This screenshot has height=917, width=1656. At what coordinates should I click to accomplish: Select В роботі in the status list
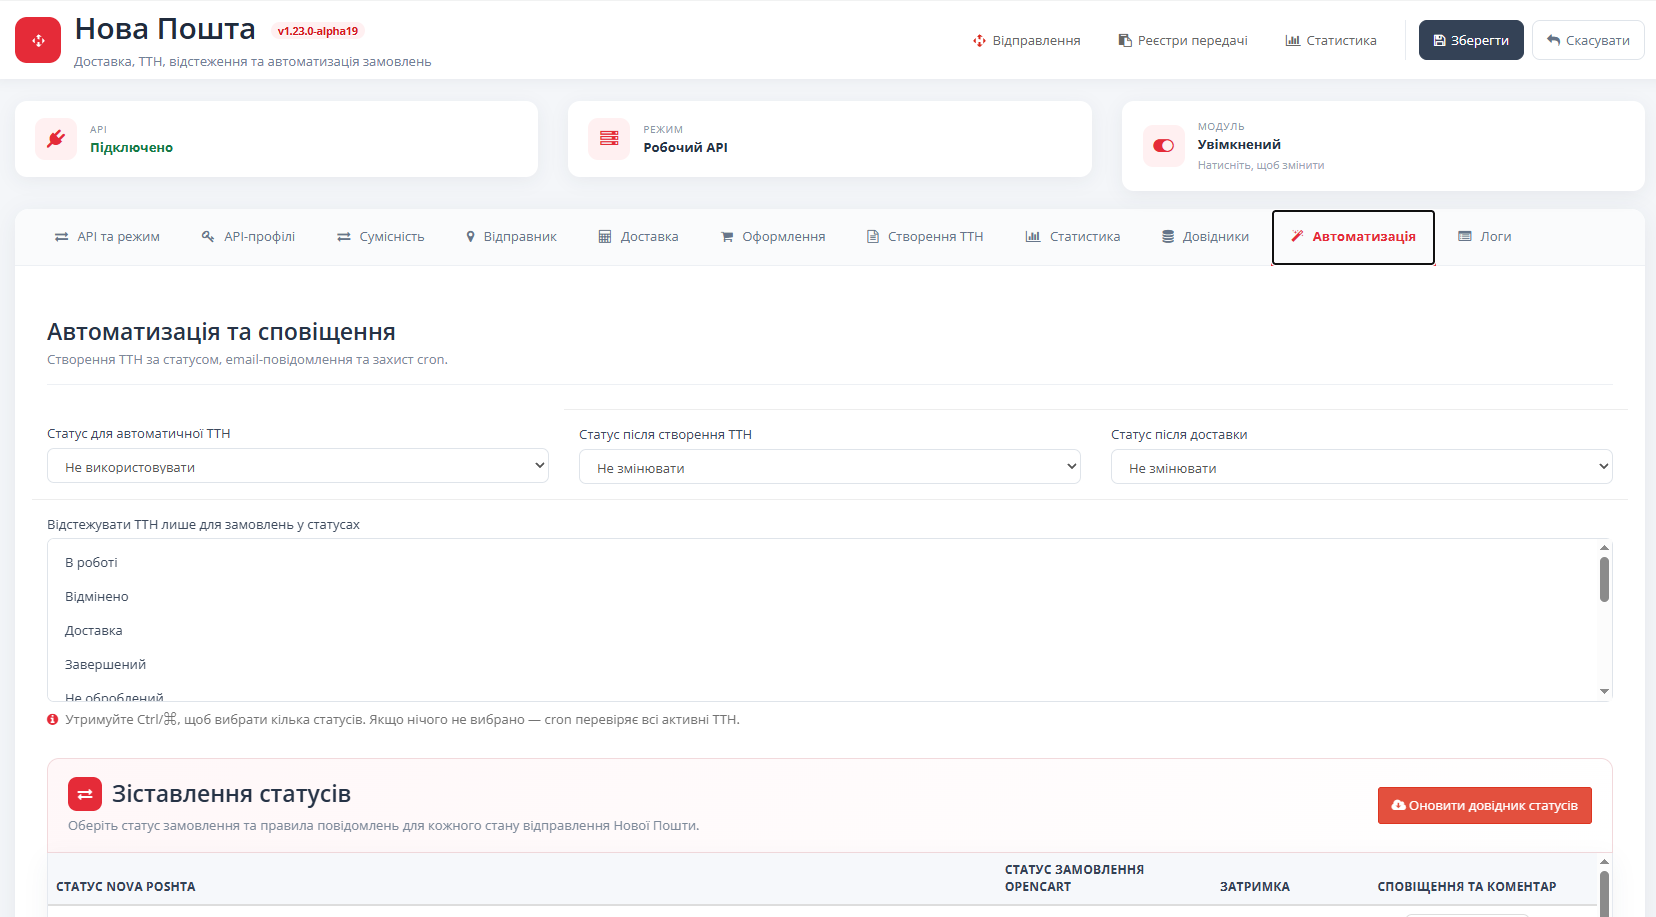click(x=822, y=563)
